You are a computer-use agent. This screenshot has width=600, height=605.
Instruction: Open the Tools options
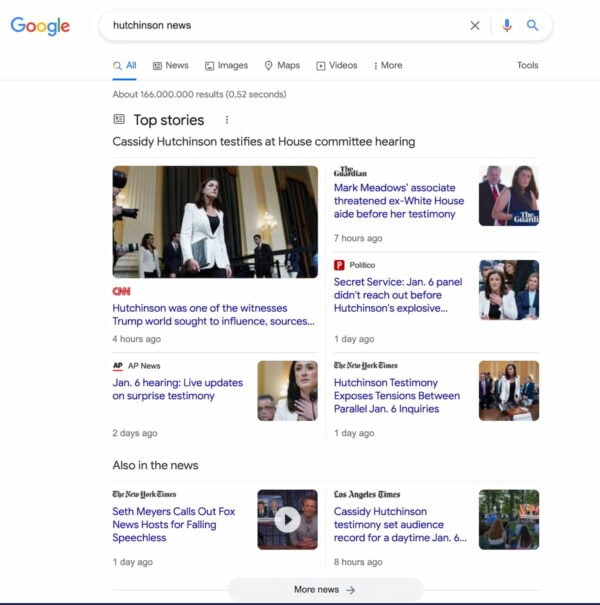click(x=527, y=66)
